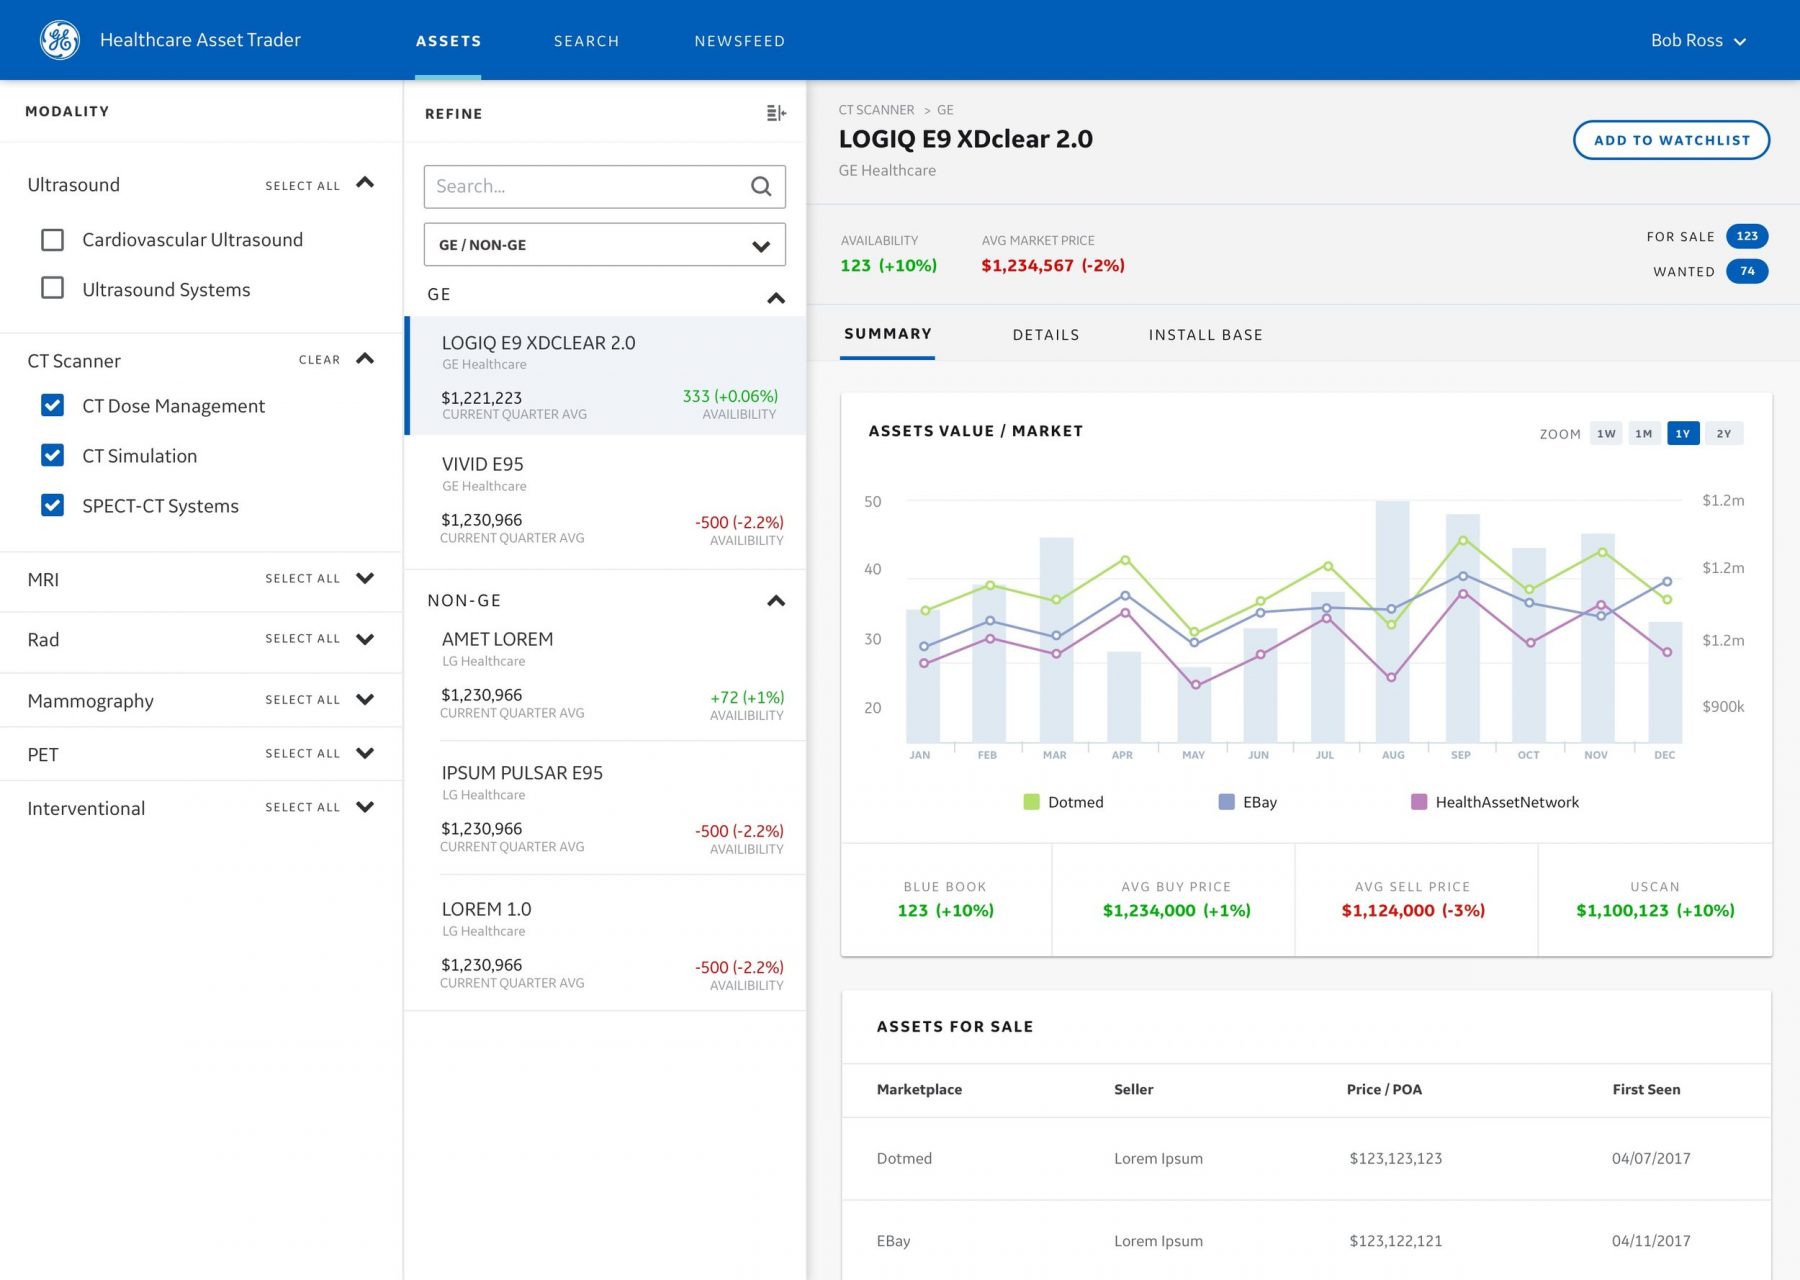Set chart zoom to 1Y

coord(1683,433)
